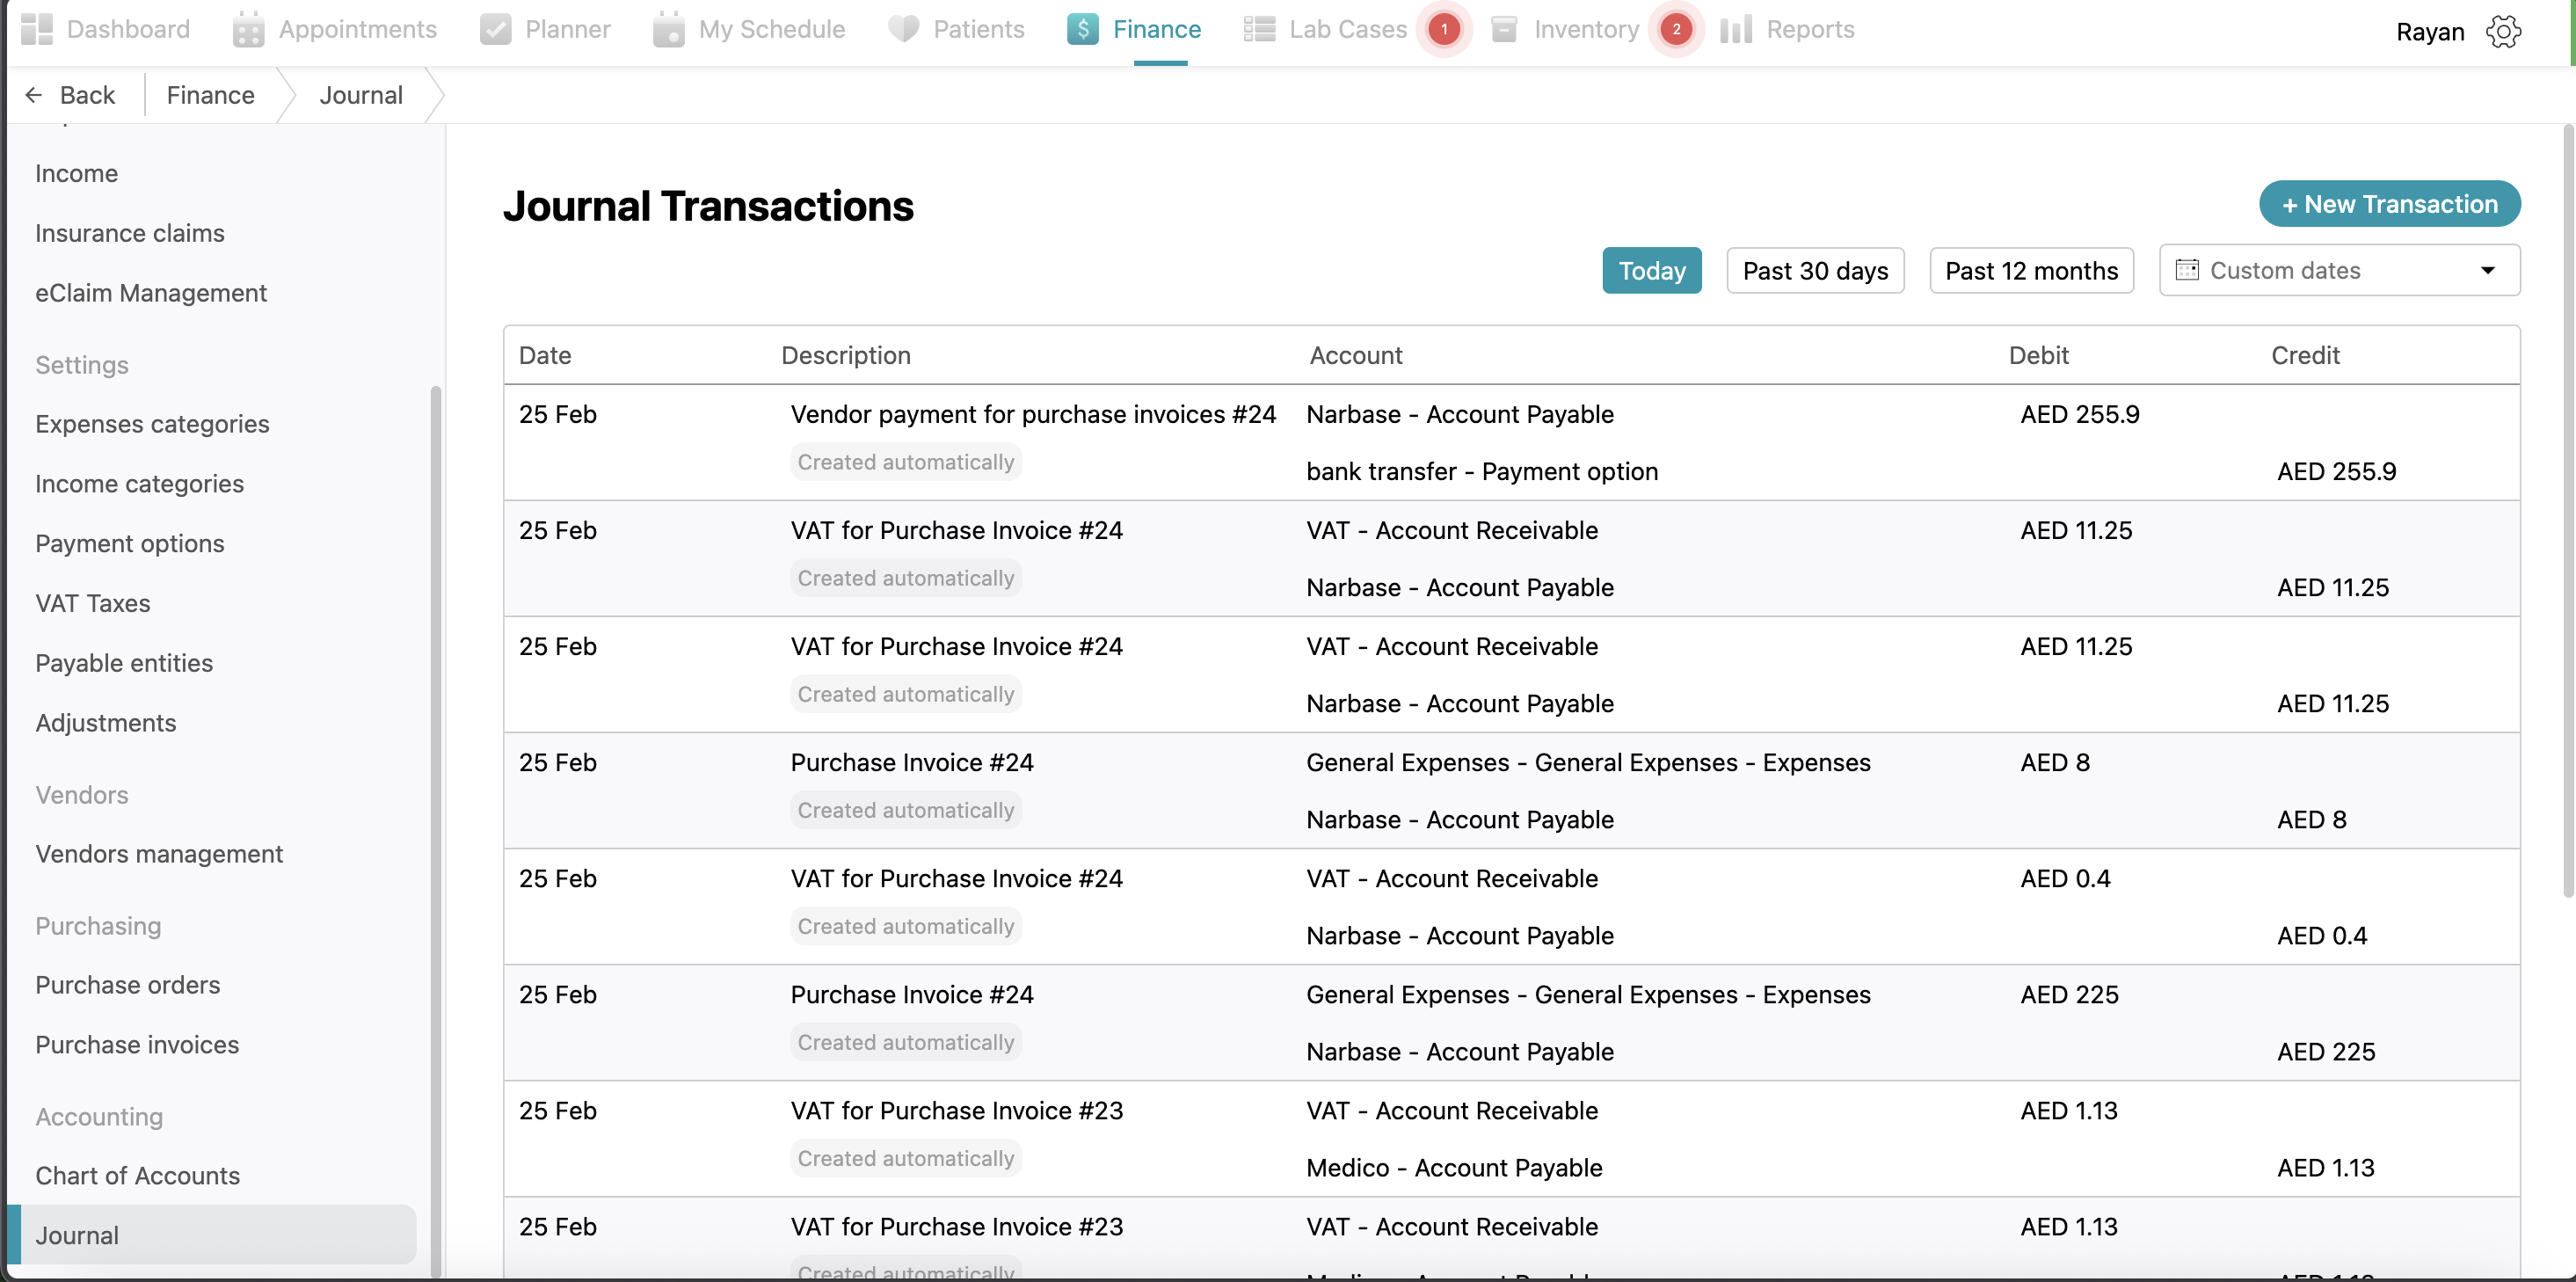Click the Dashboard grid icon
Image resolution: width=2576 pixels, height=1282 pixels.
click(37, 29)
